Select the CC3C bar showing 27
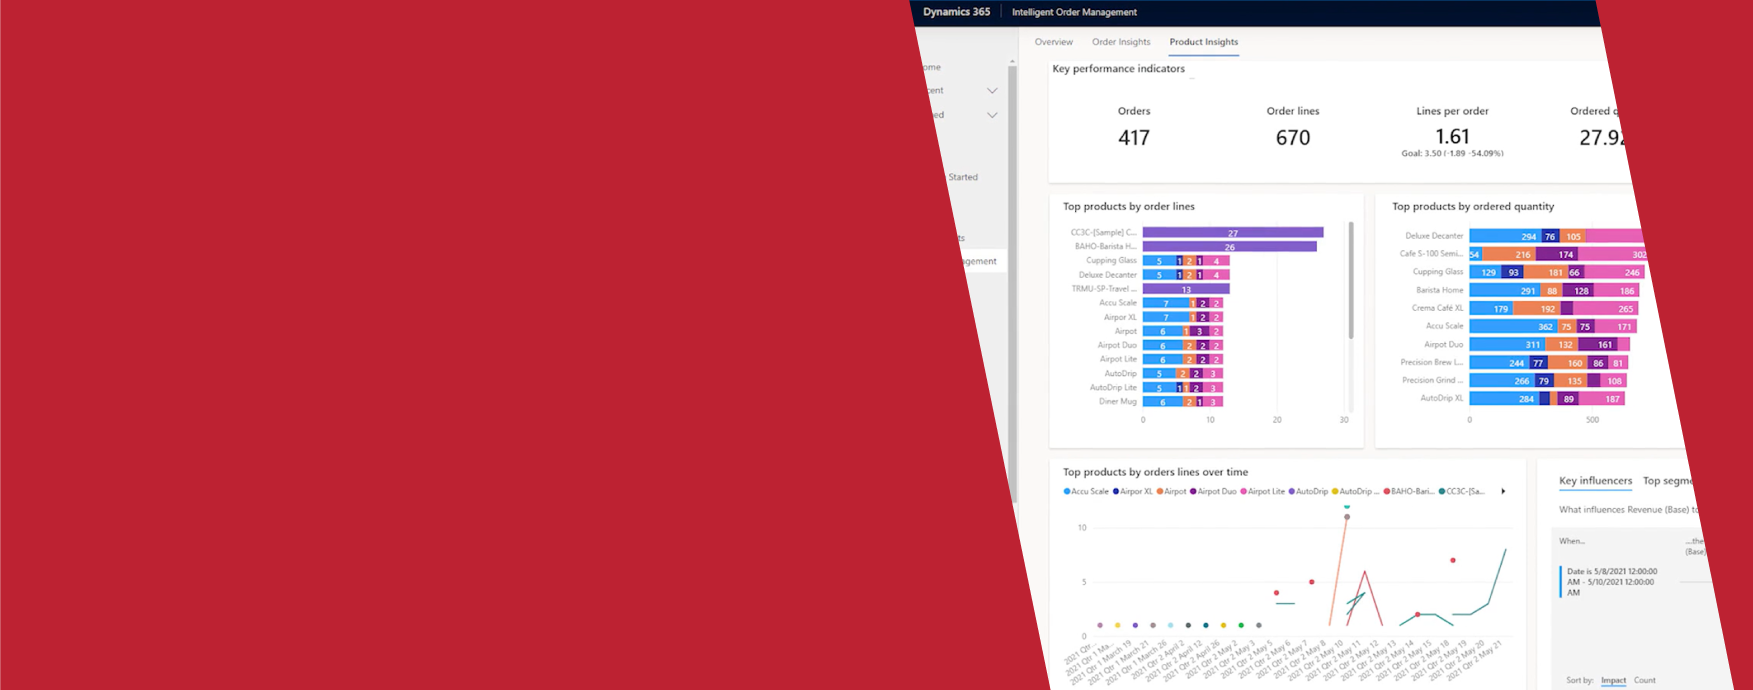The image size is (1753, 690). (1232, 232)
